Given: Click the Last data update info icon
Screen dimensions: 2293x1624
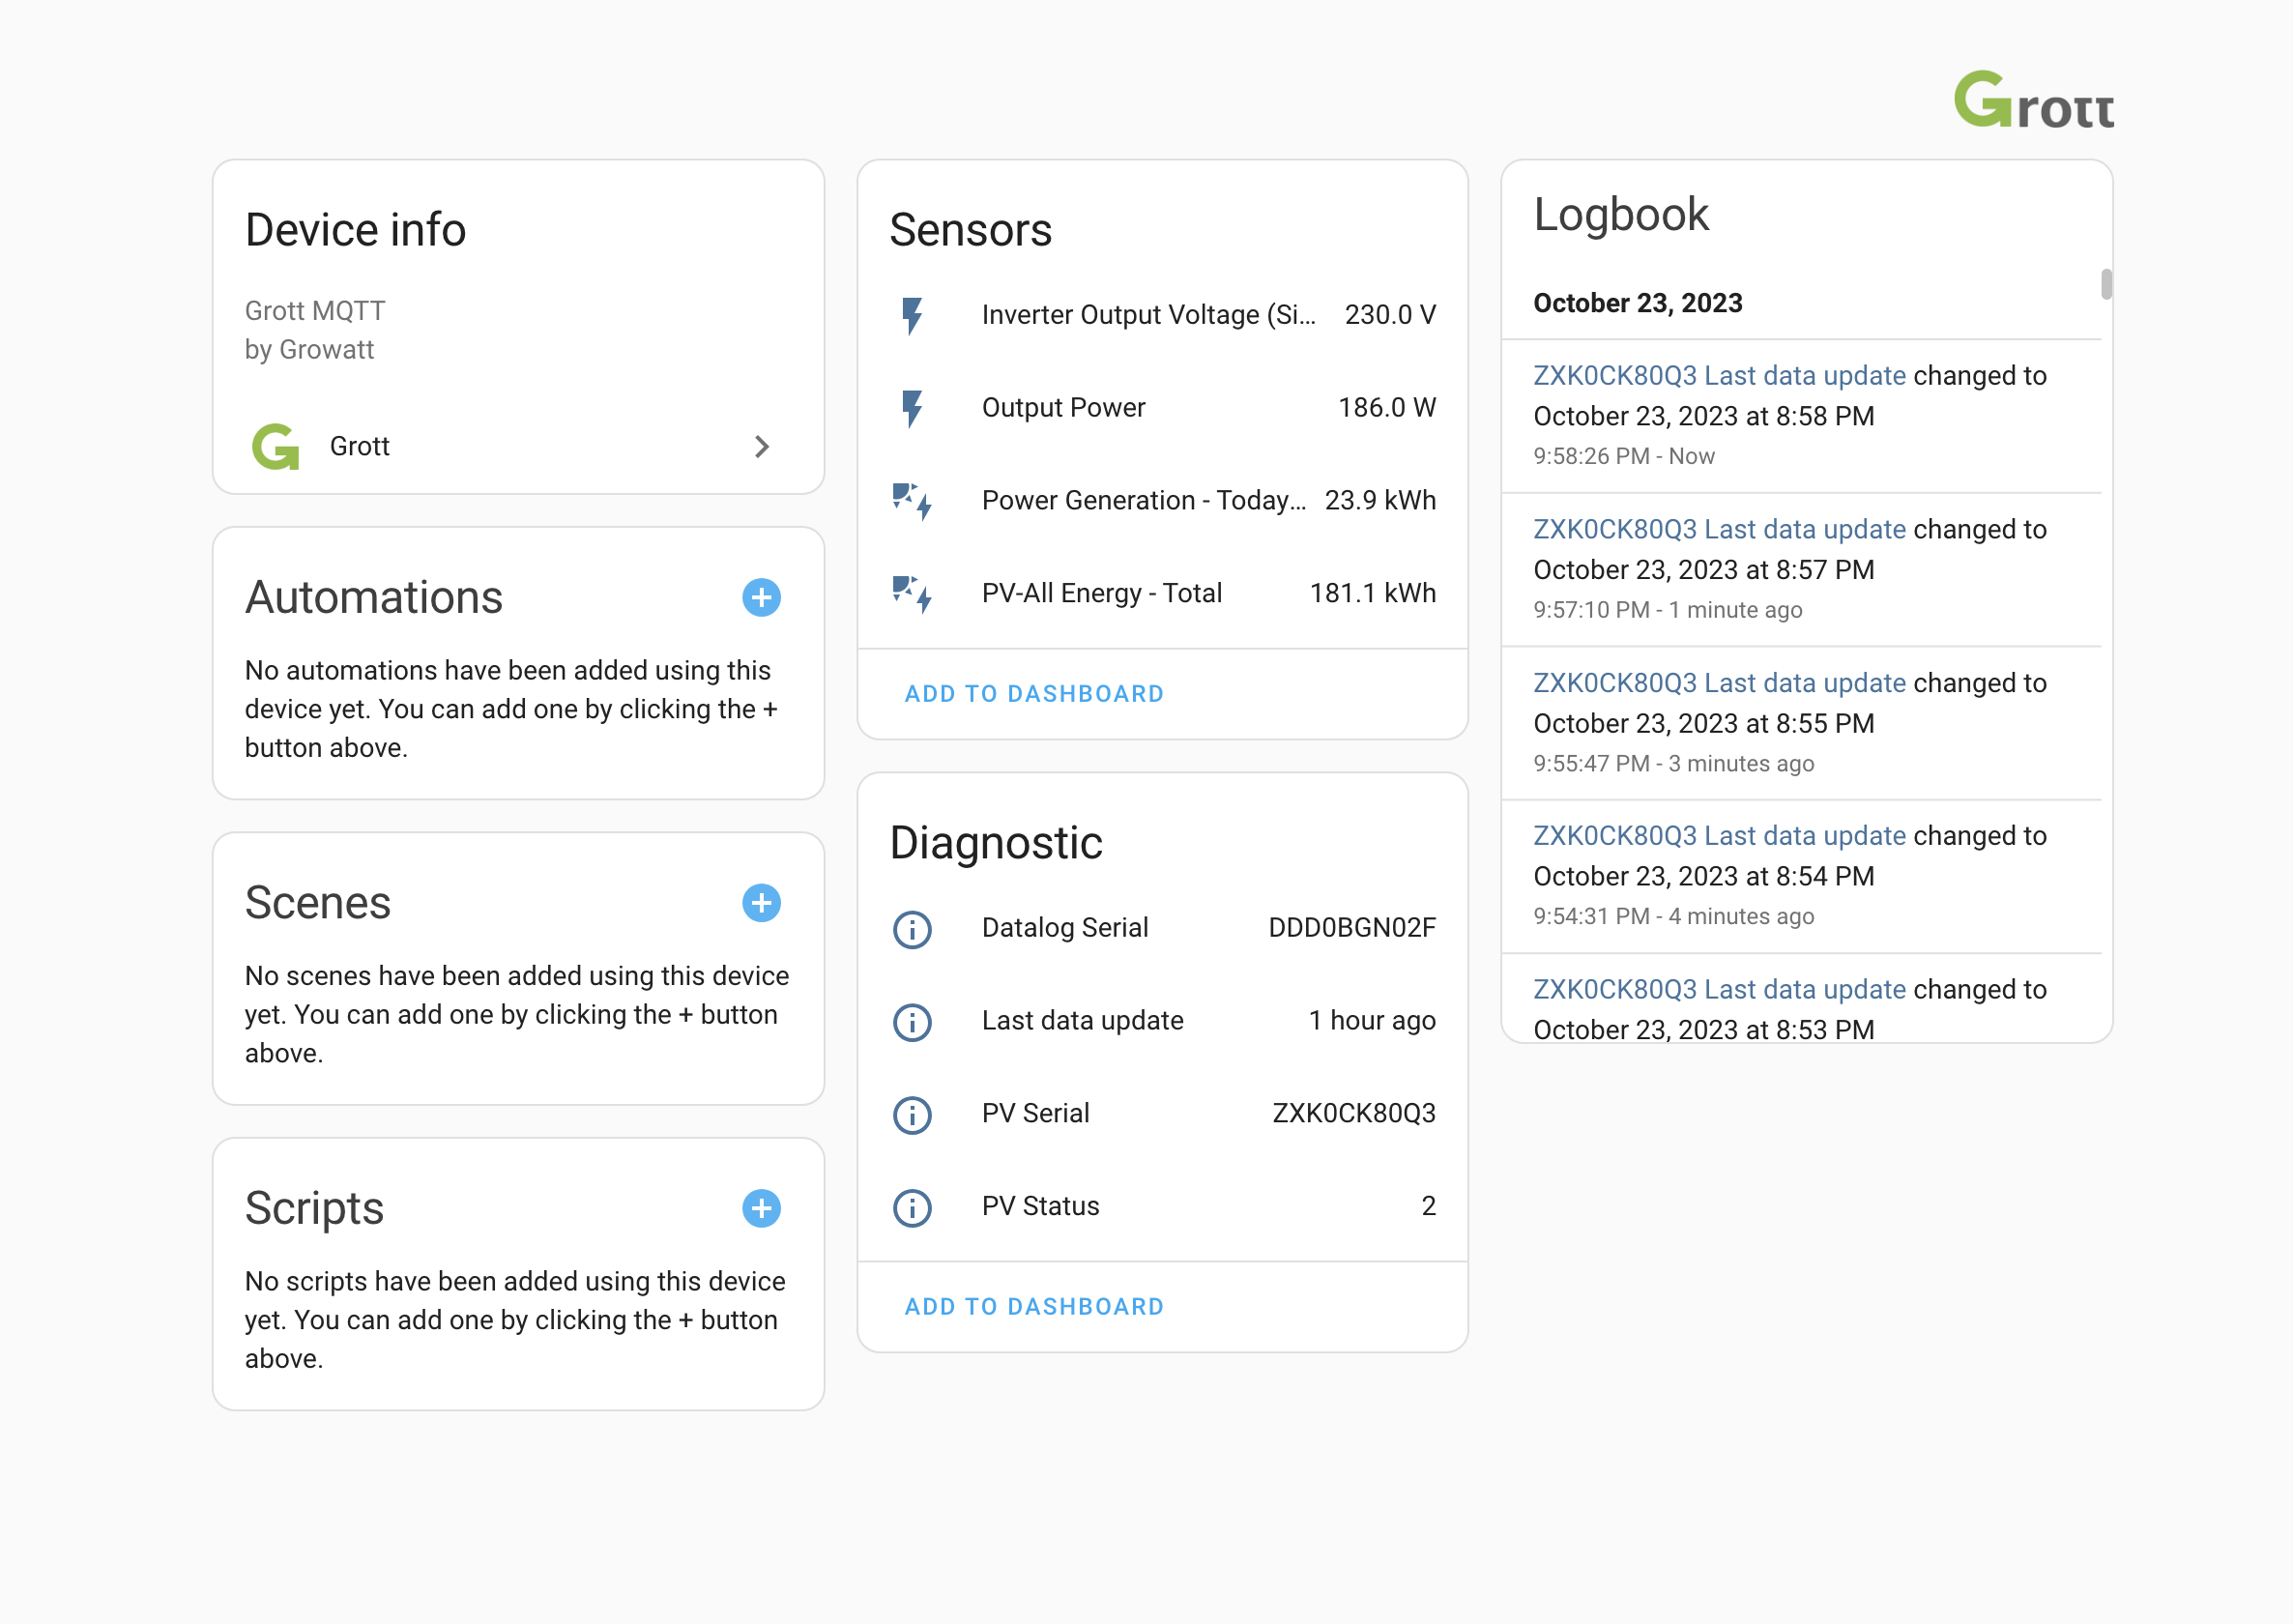Looking at the screenshot, I should coord(911,1022).
